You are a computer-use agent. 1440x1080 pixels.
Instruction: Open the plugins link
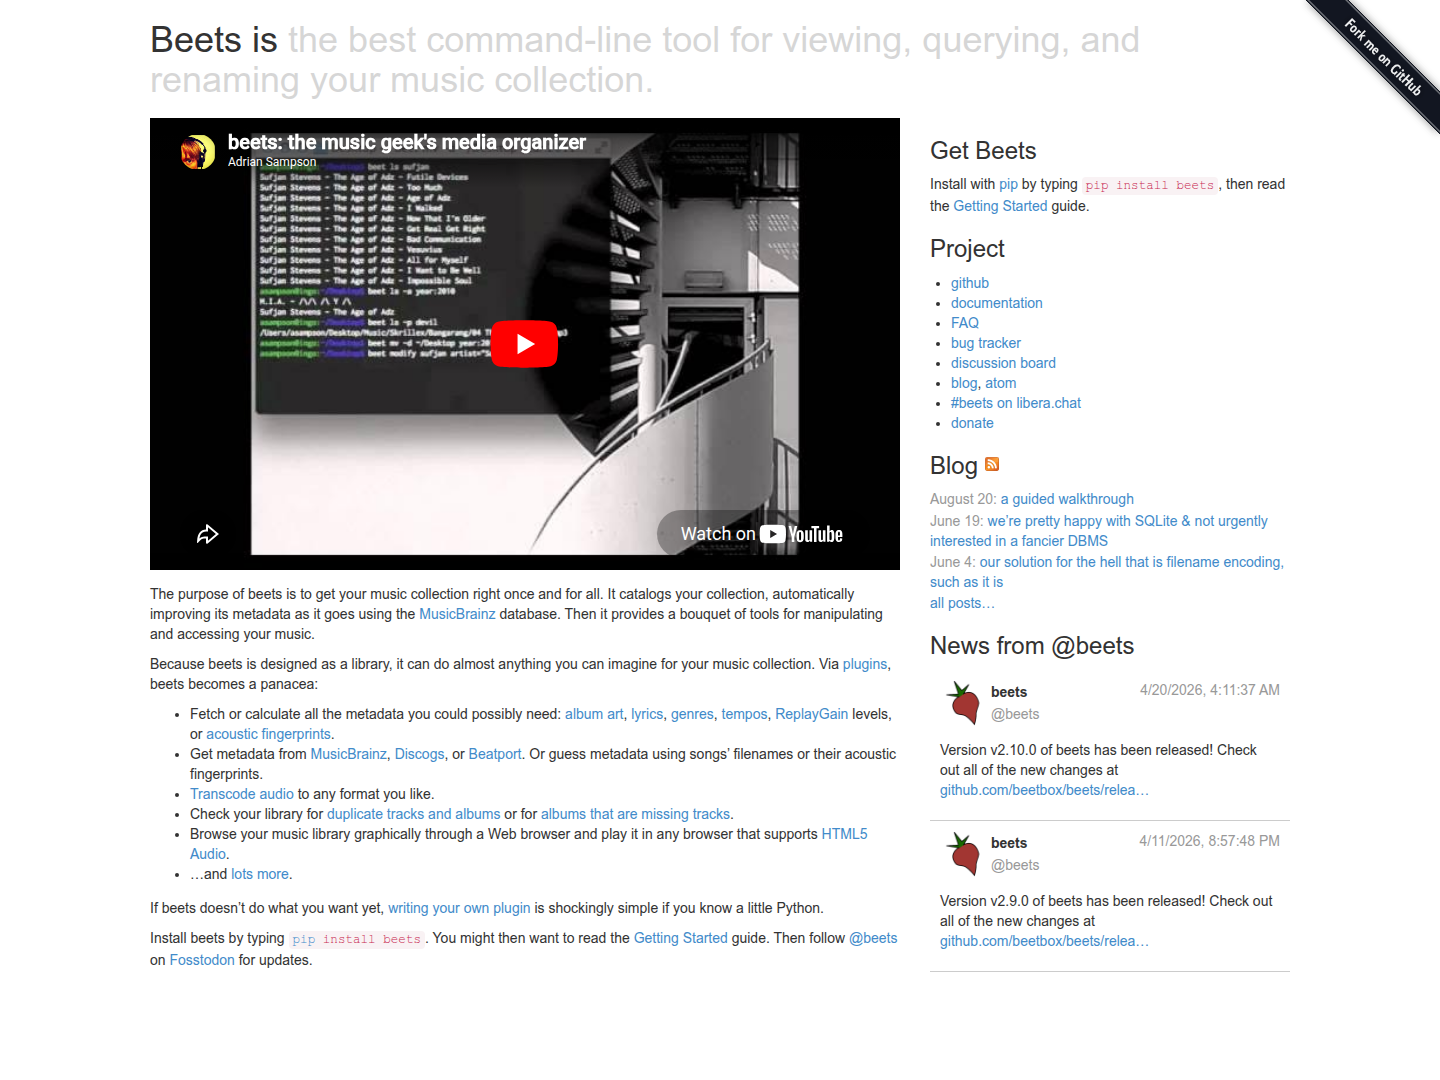[x=865, y=664]
